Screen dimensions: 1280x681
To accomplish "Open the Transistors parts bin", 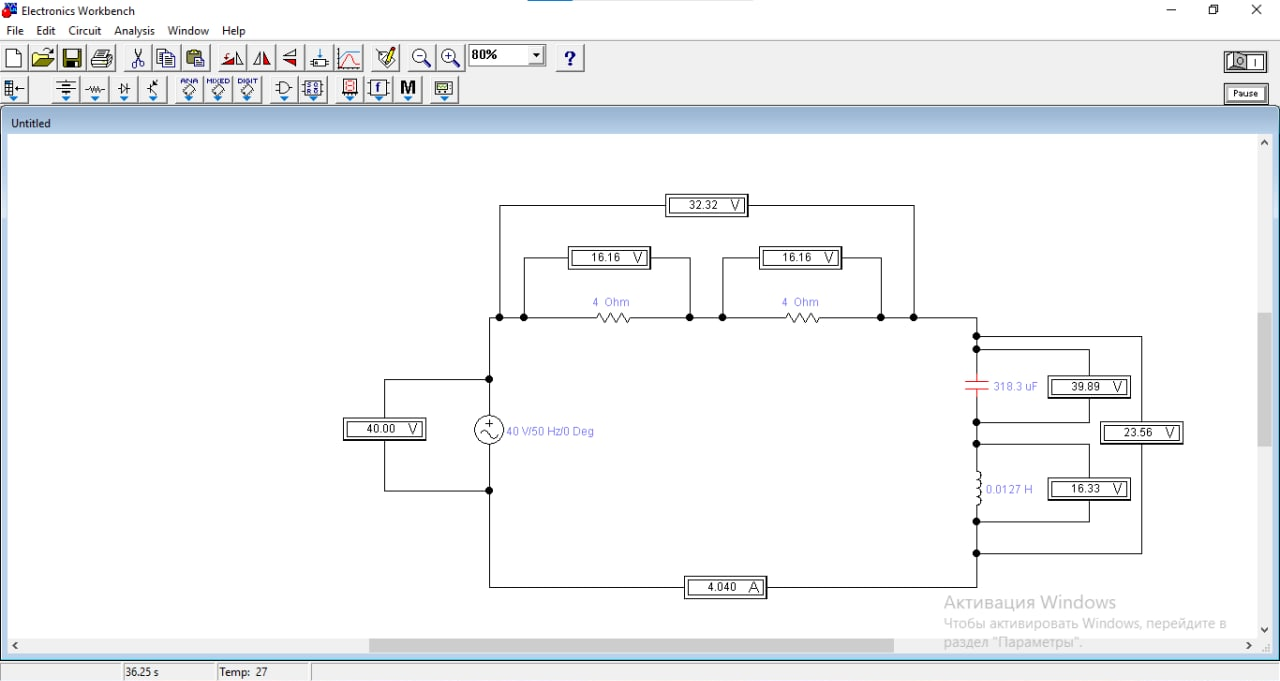I will 153,90.
